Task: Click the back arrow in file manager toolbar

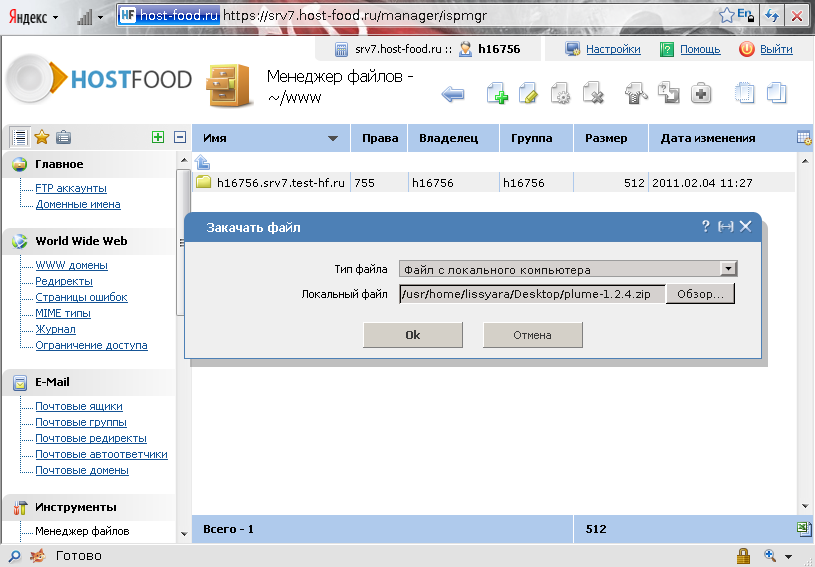Action: tap(453, 95)
